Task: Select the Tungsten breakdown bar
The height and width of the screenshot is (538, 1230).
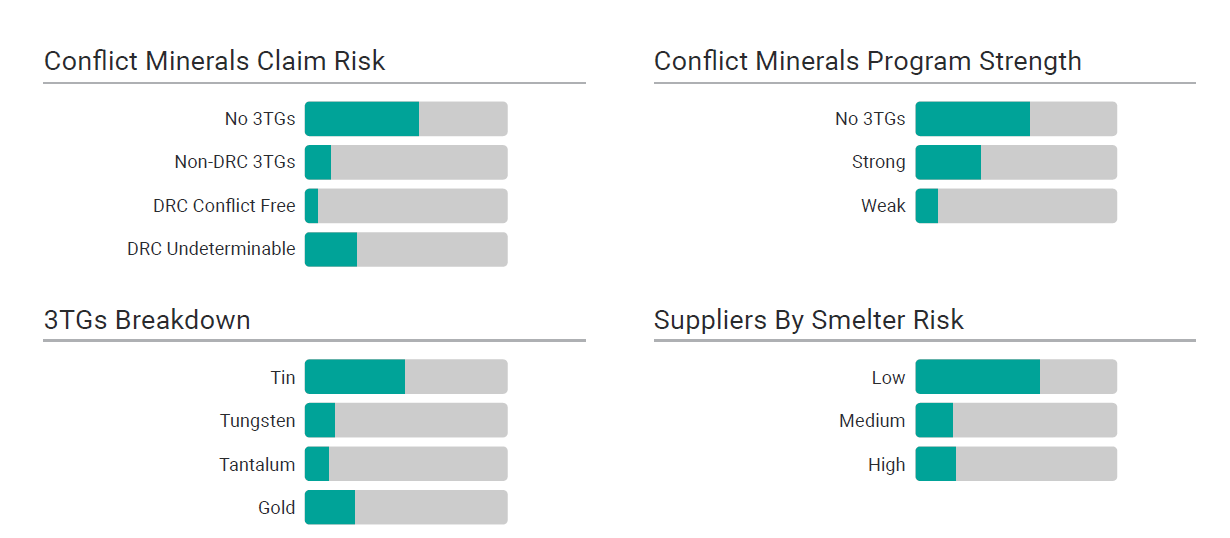Action: (406, 421)
